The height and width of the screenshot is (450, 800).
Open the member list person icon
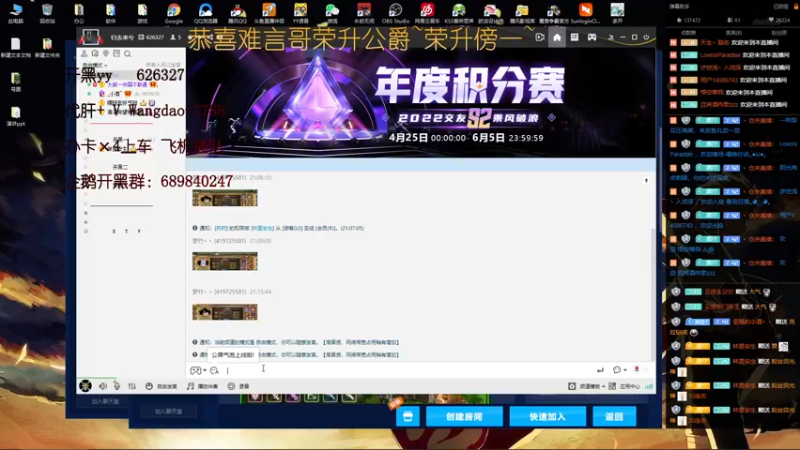tap(84, 54)
